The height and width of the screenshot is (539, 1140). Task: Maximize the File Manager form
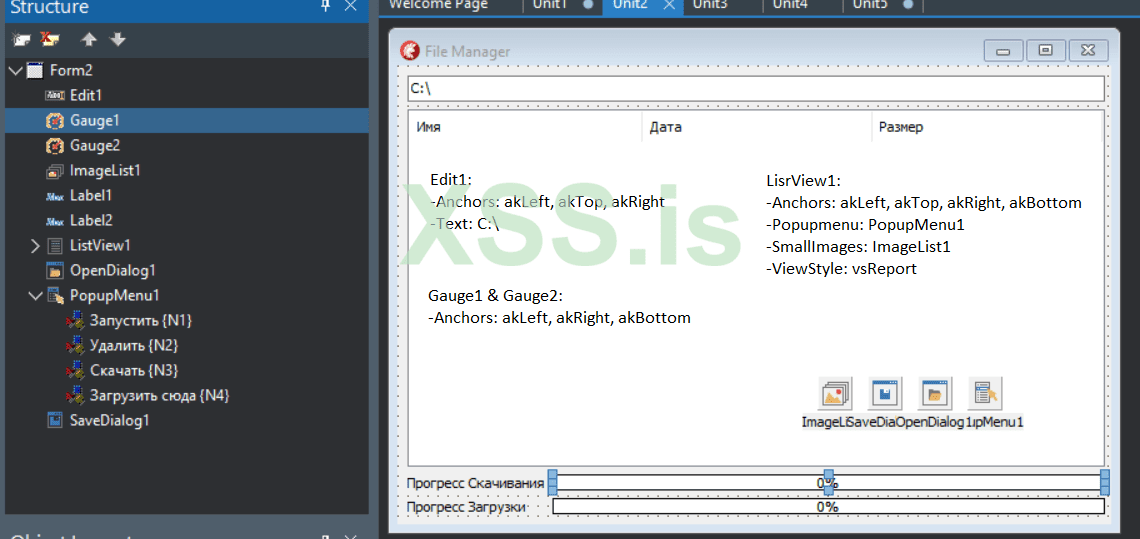point(1046,50)
